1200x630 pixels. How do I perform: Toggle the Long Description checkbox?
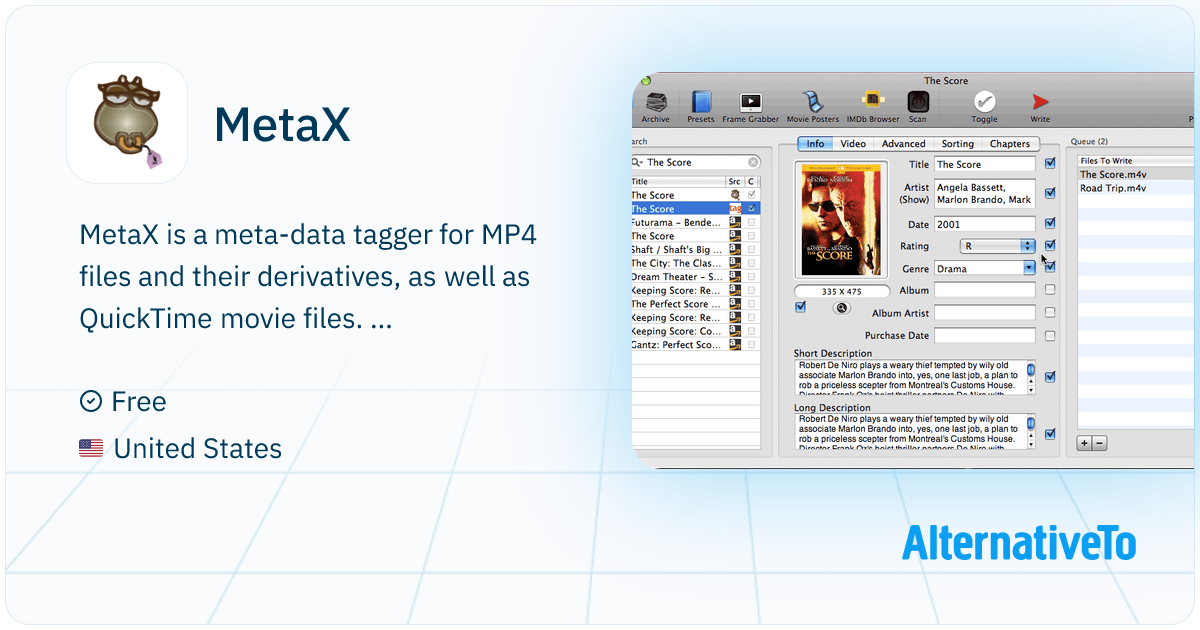(1050, 434)
